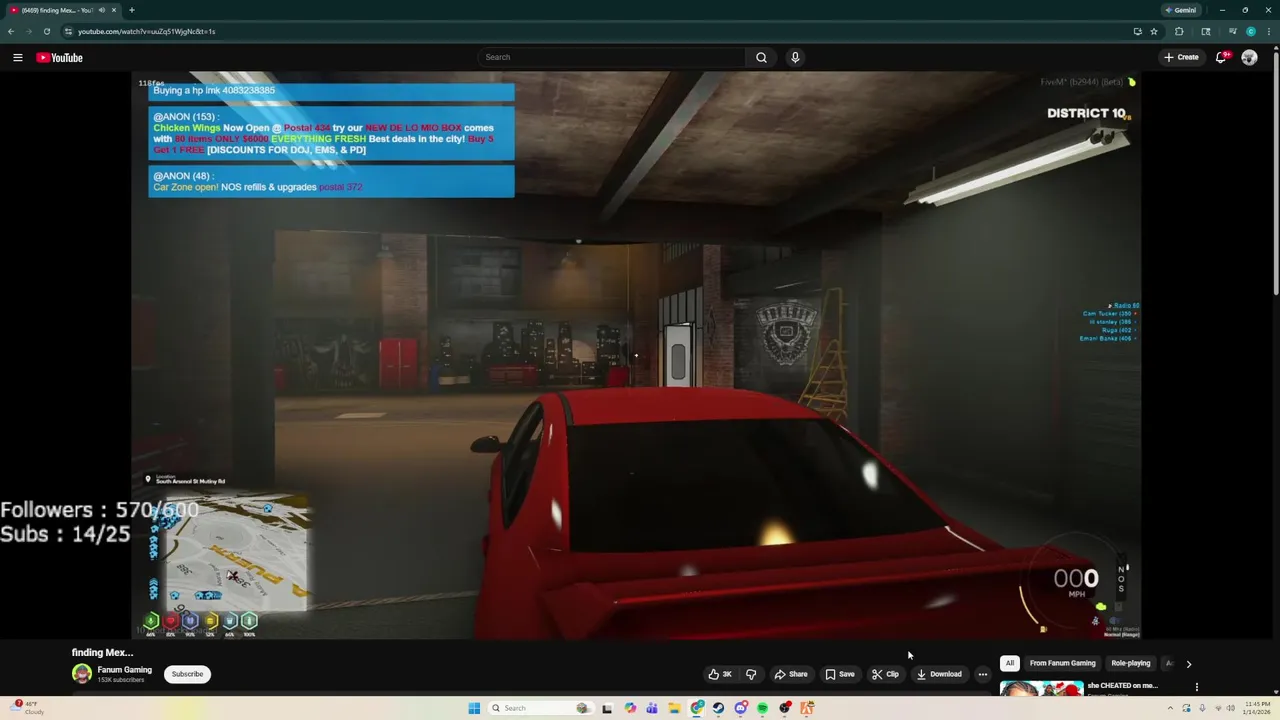Subscribe to Fanum Gaming

pyautogui.click(x=187, y=674)
